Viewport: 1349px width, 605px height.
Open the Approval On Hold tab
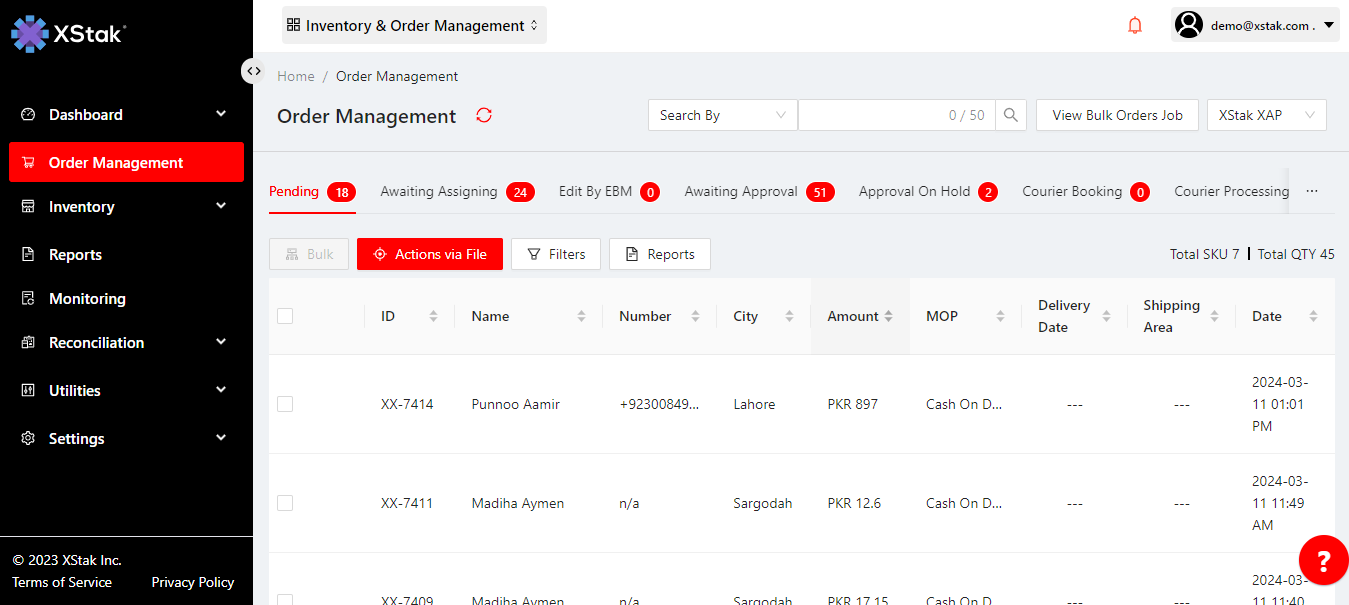click(x=914, y=192)
